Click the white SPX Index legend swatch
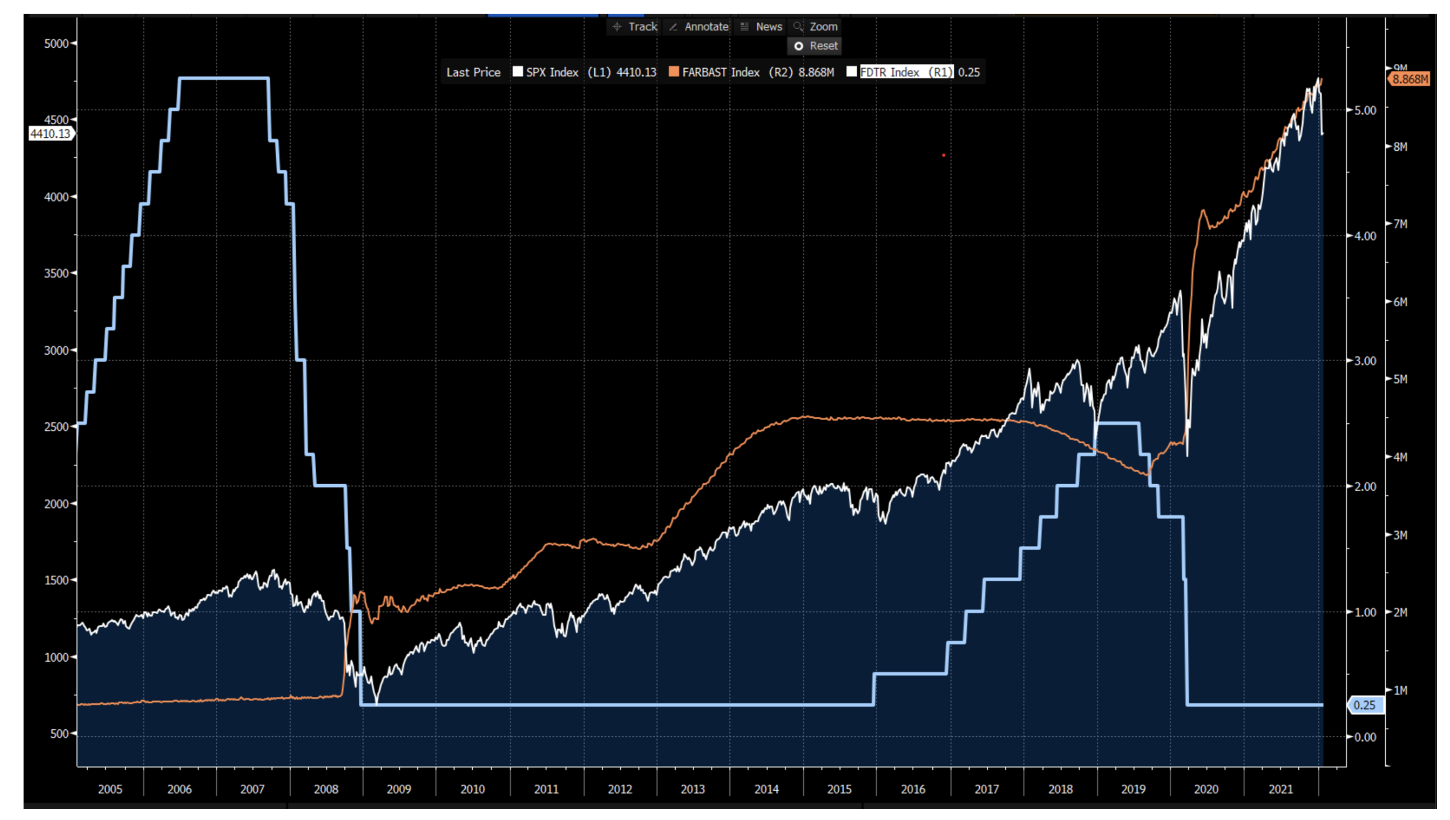The height and width of the screenshot is (820, 1450). point(518,72)
